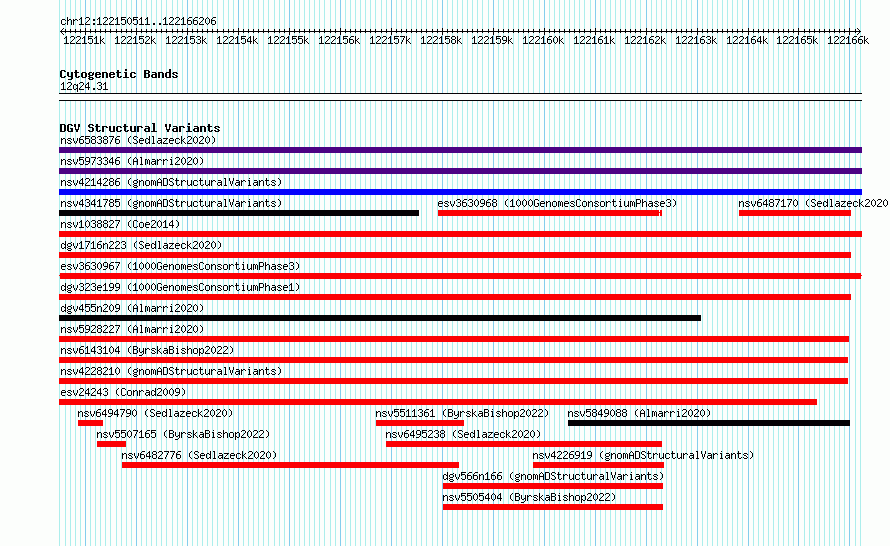Open nsv6494790 (Sedlazeck2020) label
Image resolution: width=890 pixels, height=546 pixels.
tap(155, 413)
